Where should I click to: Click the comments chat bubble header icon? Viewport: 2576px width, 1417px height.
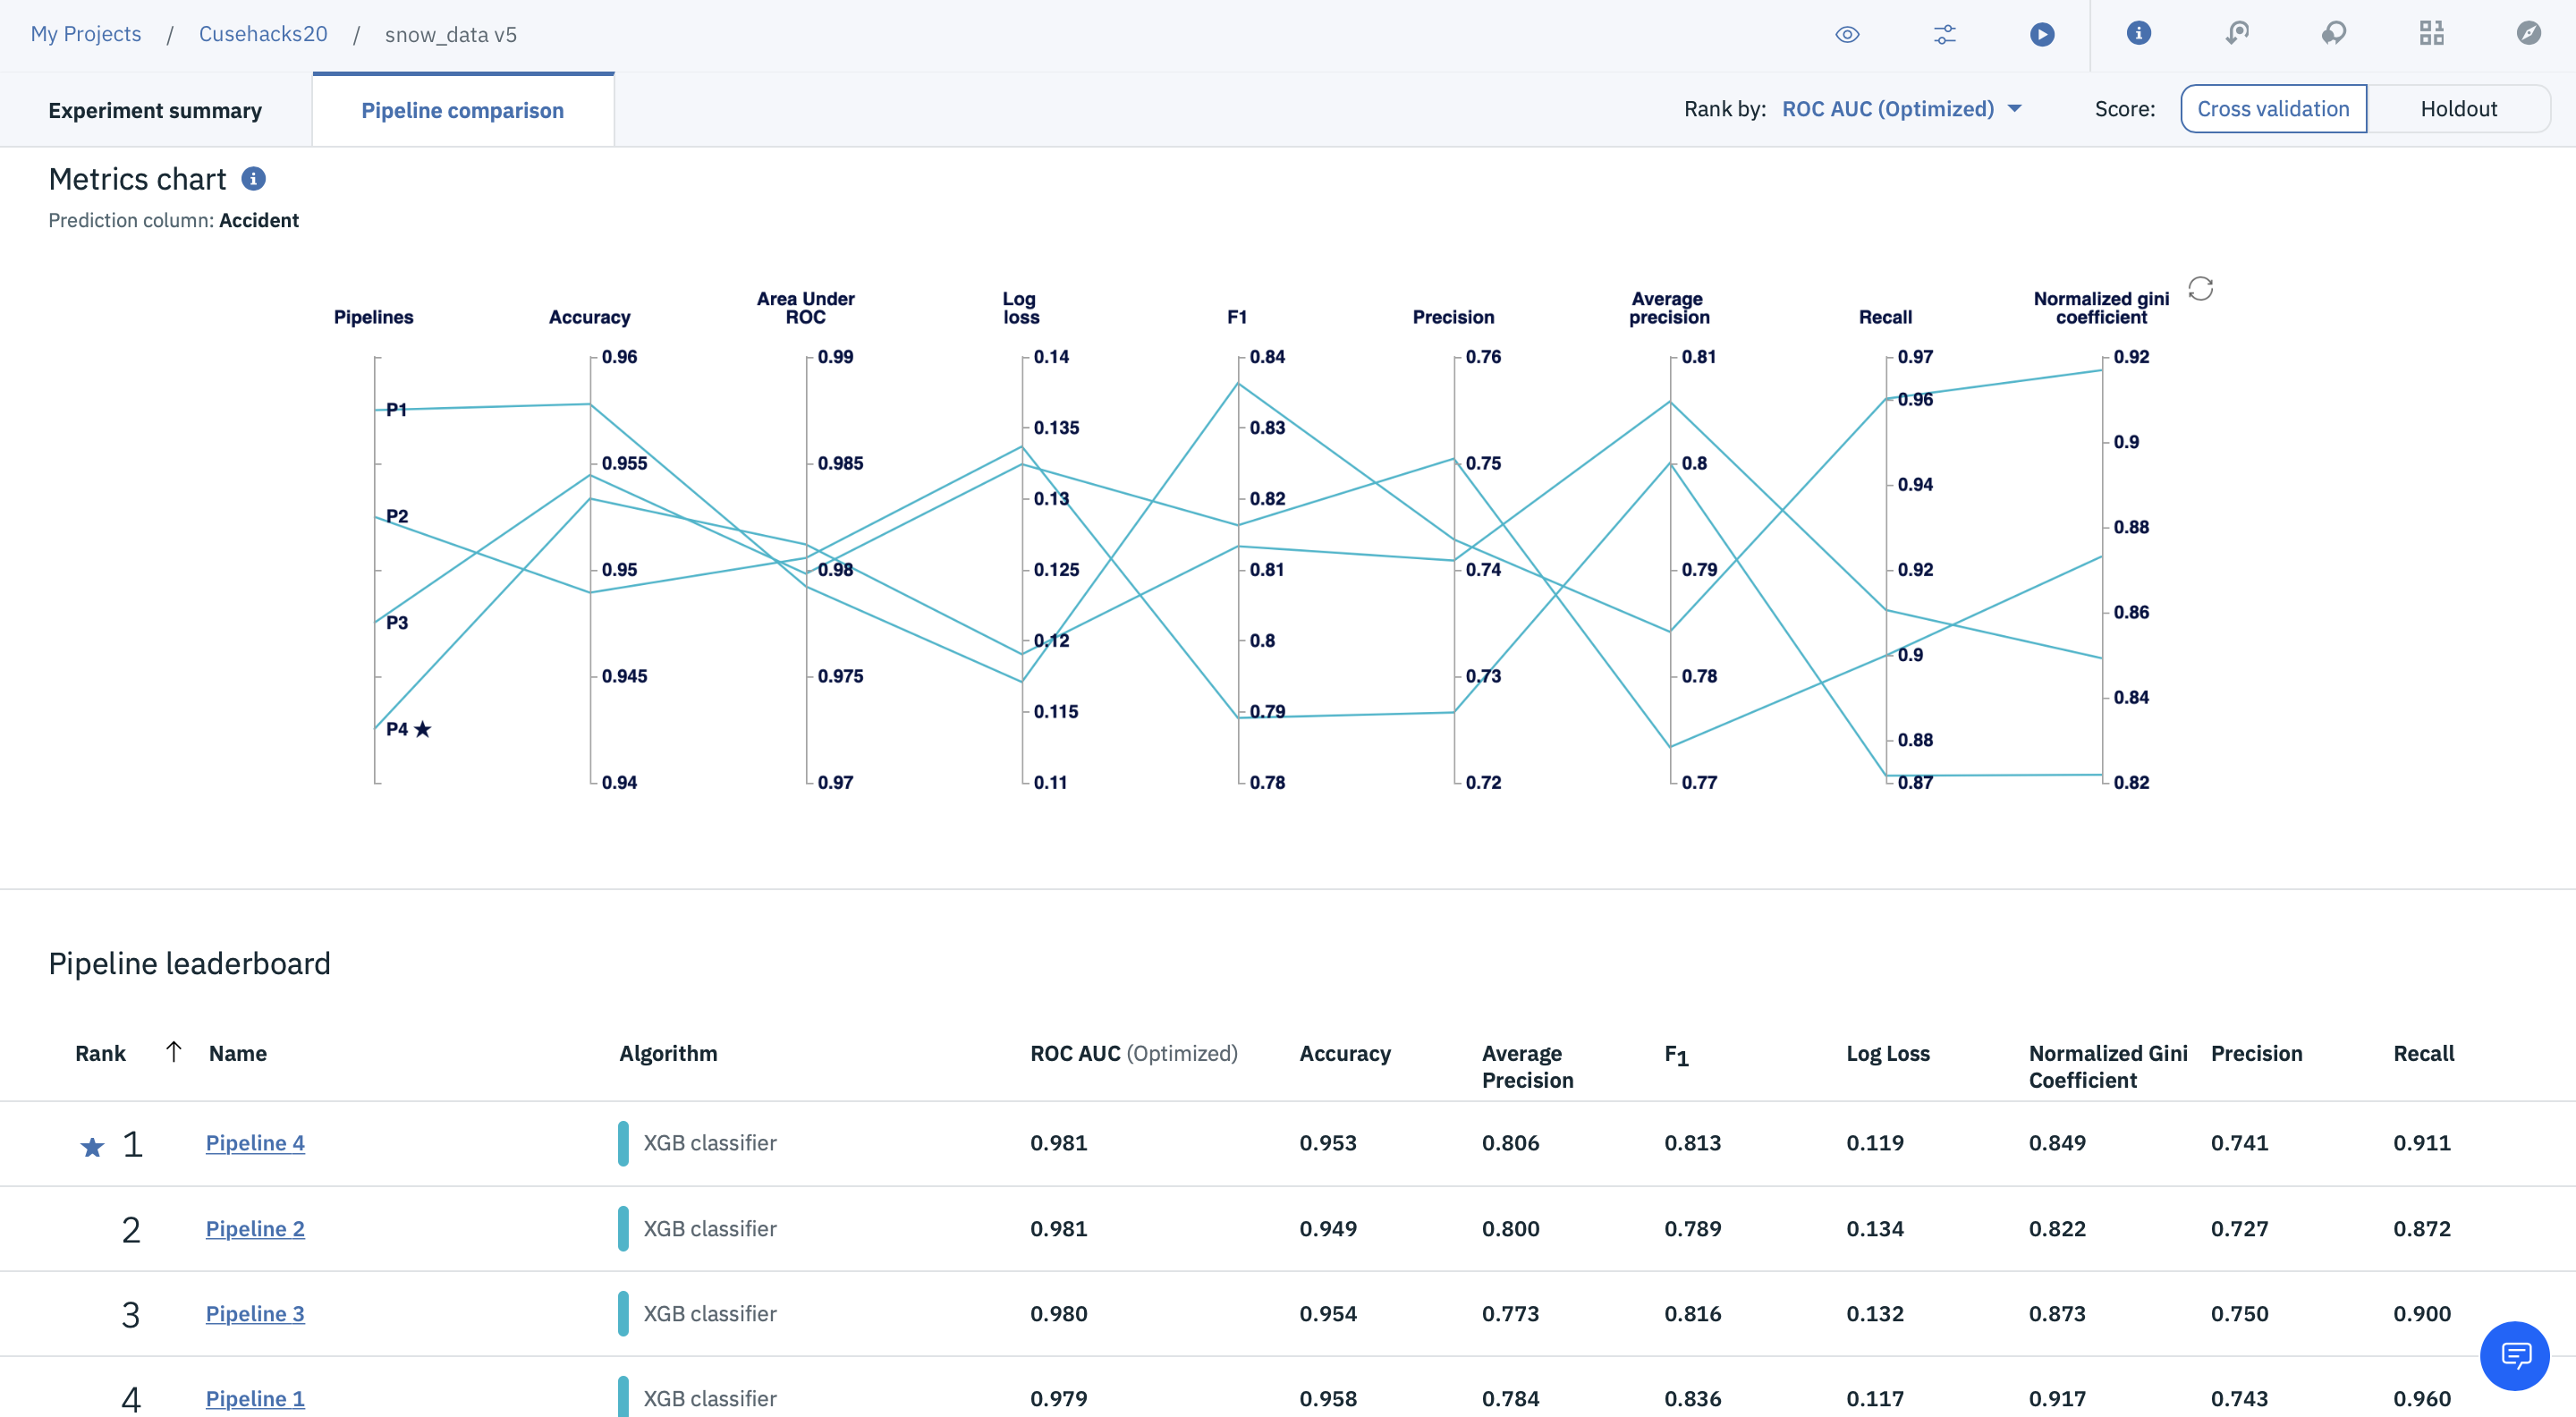point(2334,34)
